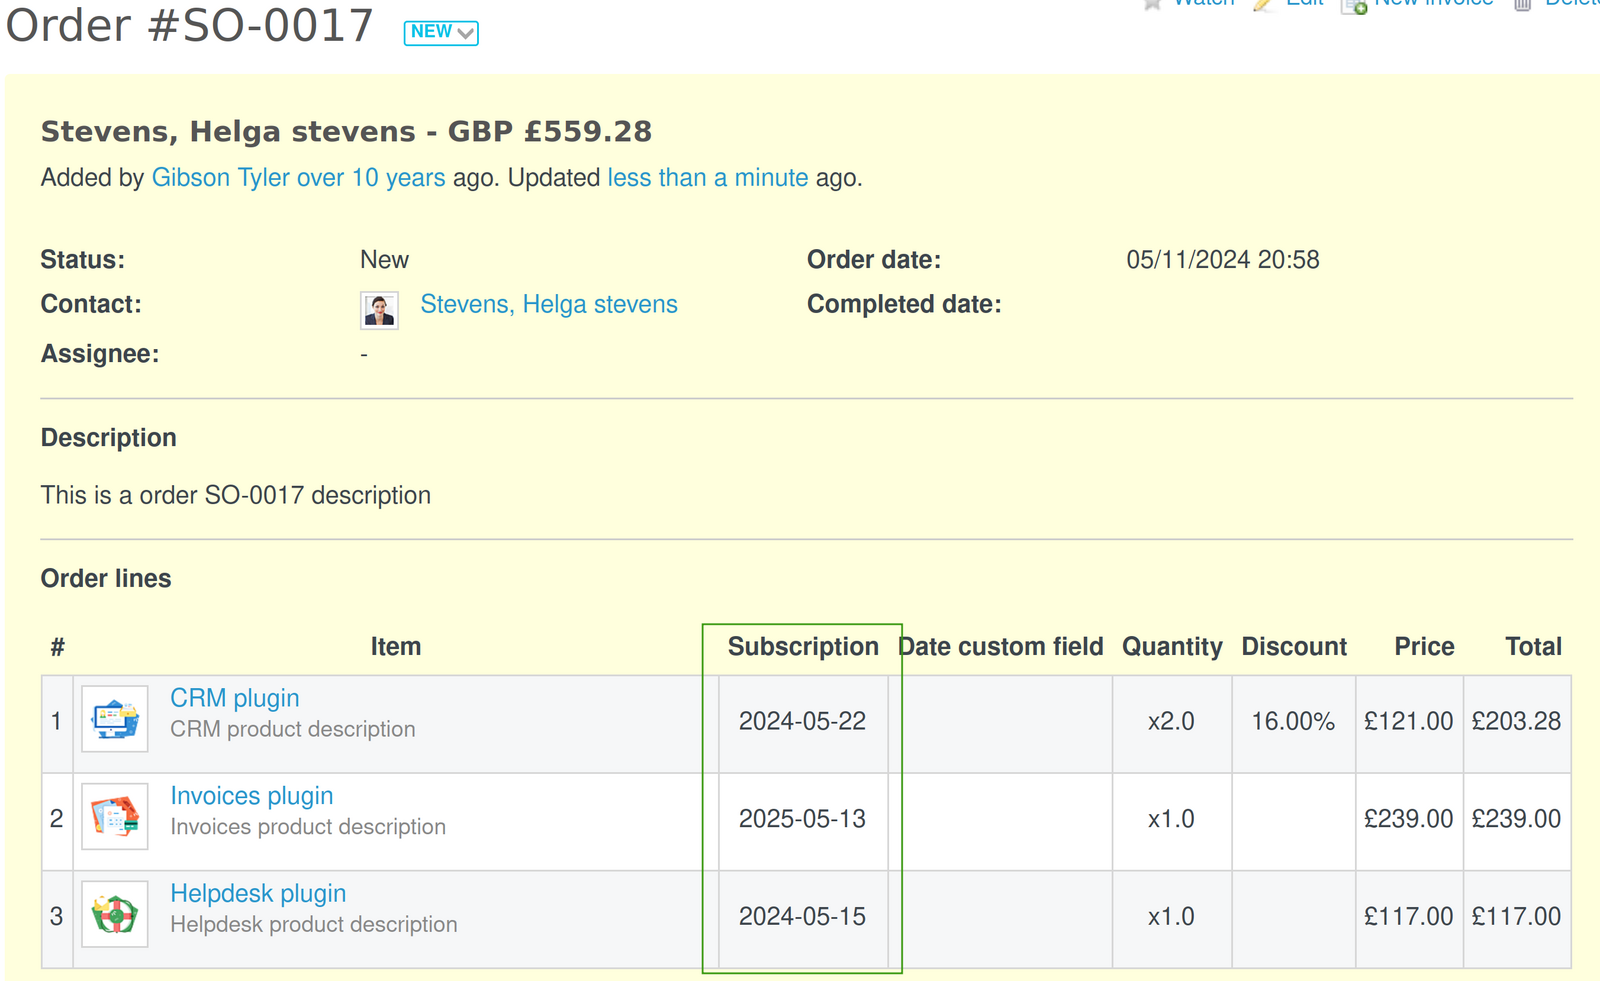
Task: Open the CRM plugin item link
Action: [234, 698]
